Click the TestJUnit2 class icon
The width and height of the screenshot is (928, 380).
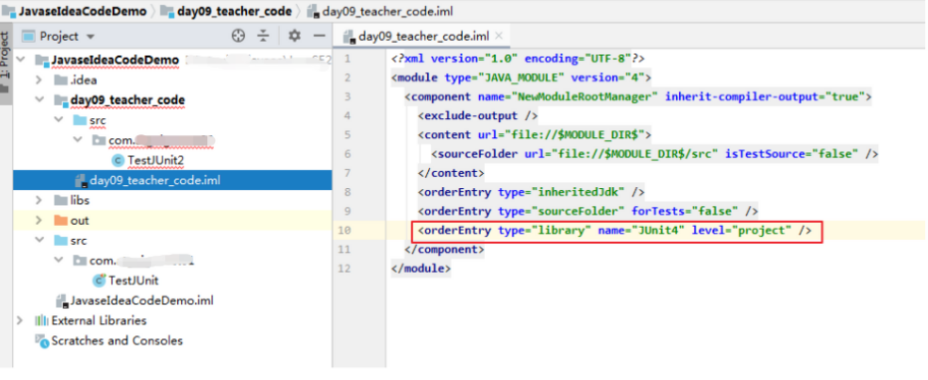click(118, 160)
